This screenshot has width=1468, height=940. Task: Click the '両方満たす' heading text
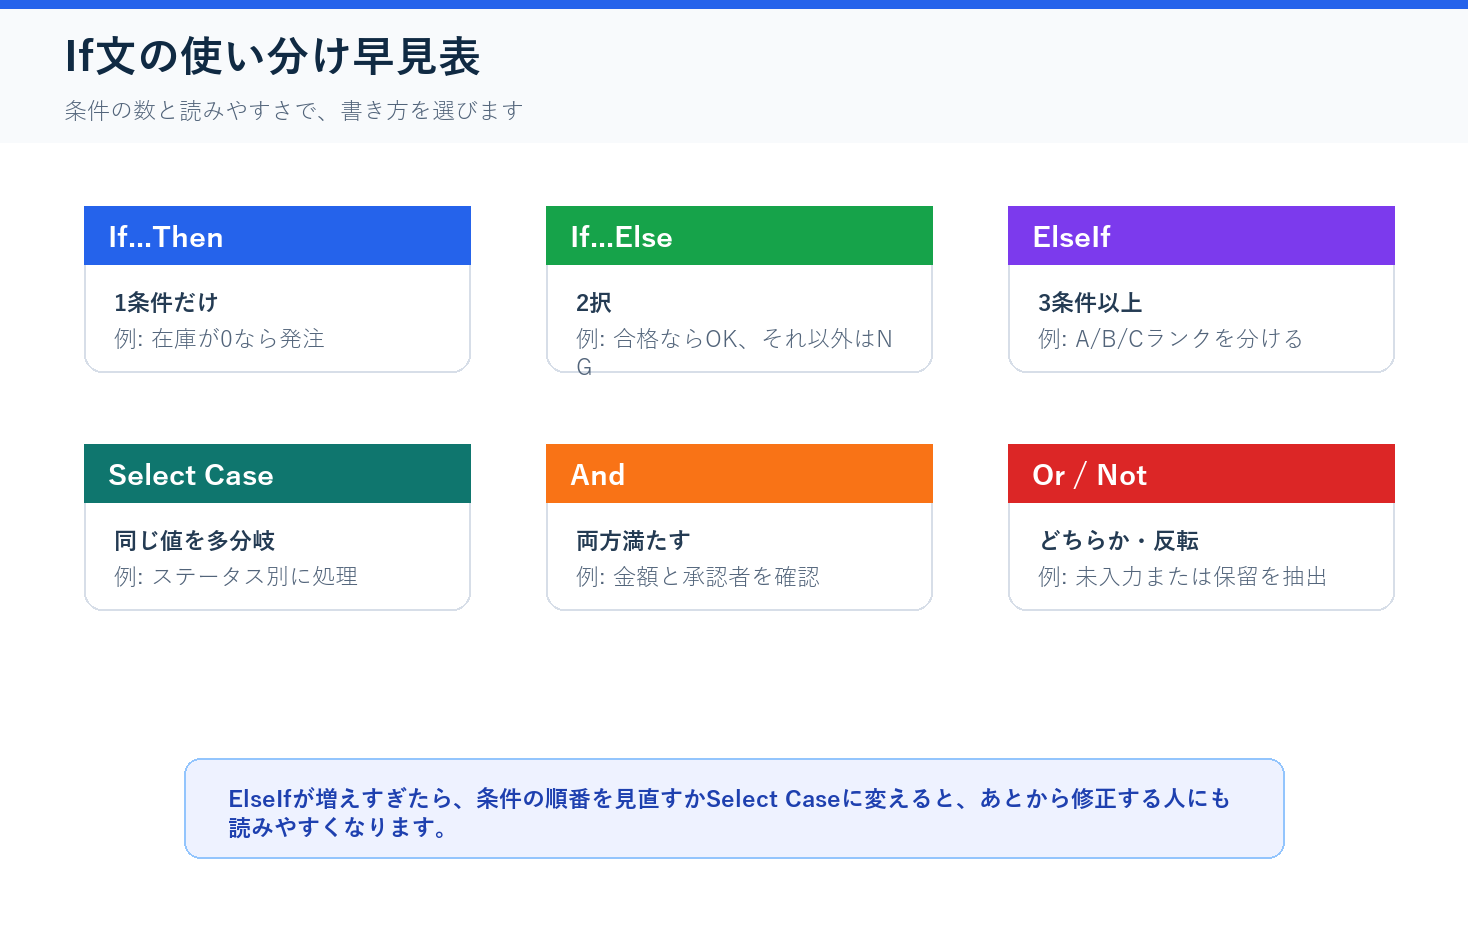(633, 540)
